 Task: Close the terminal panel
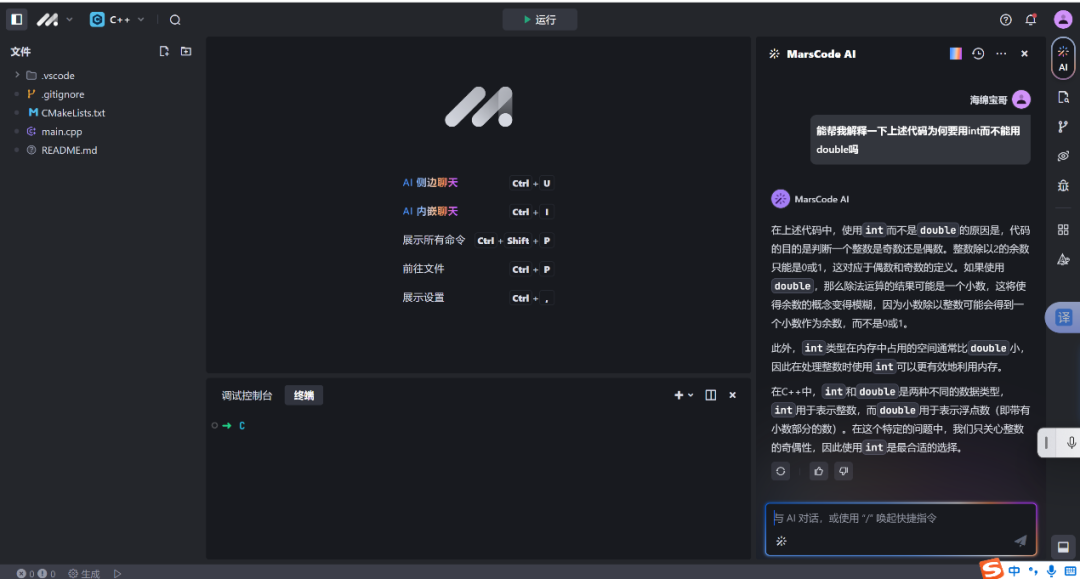(732, 395)
